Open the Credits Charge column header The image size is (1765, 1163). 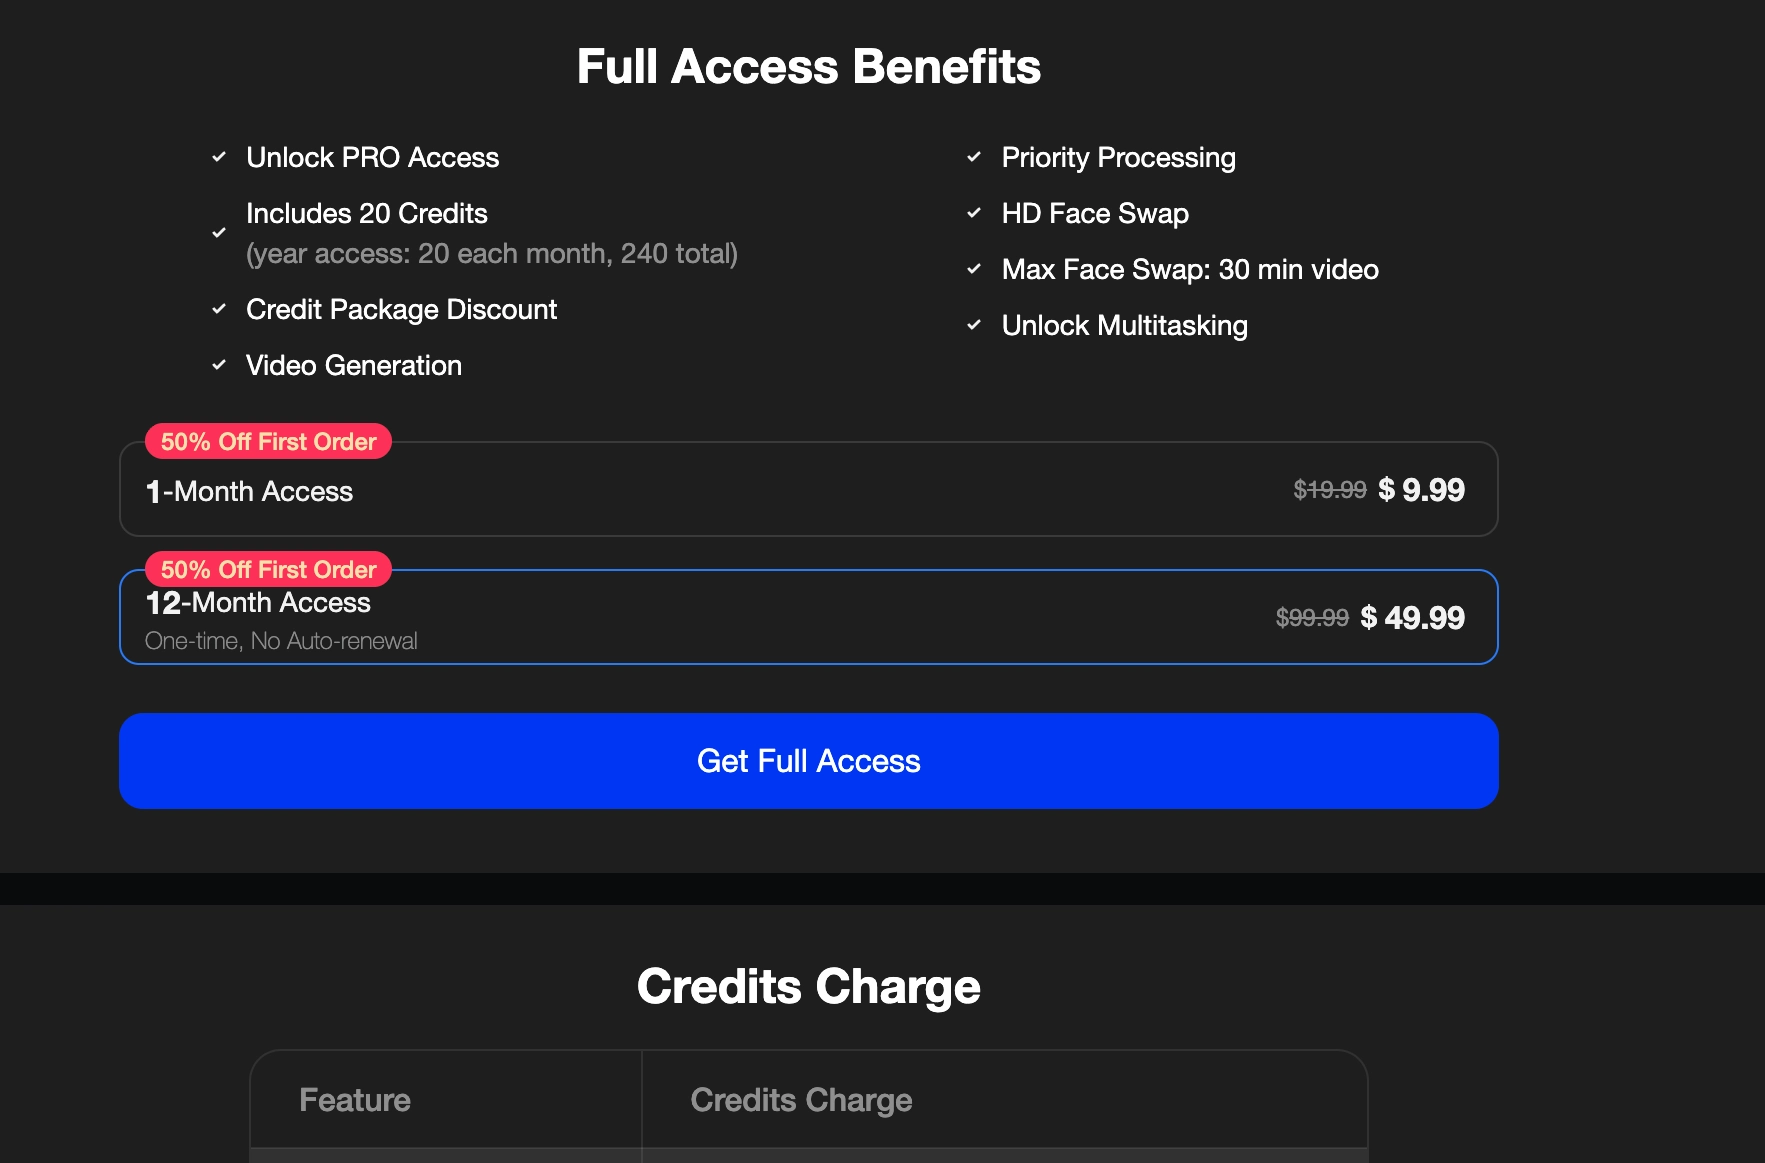coord(800,1099)
